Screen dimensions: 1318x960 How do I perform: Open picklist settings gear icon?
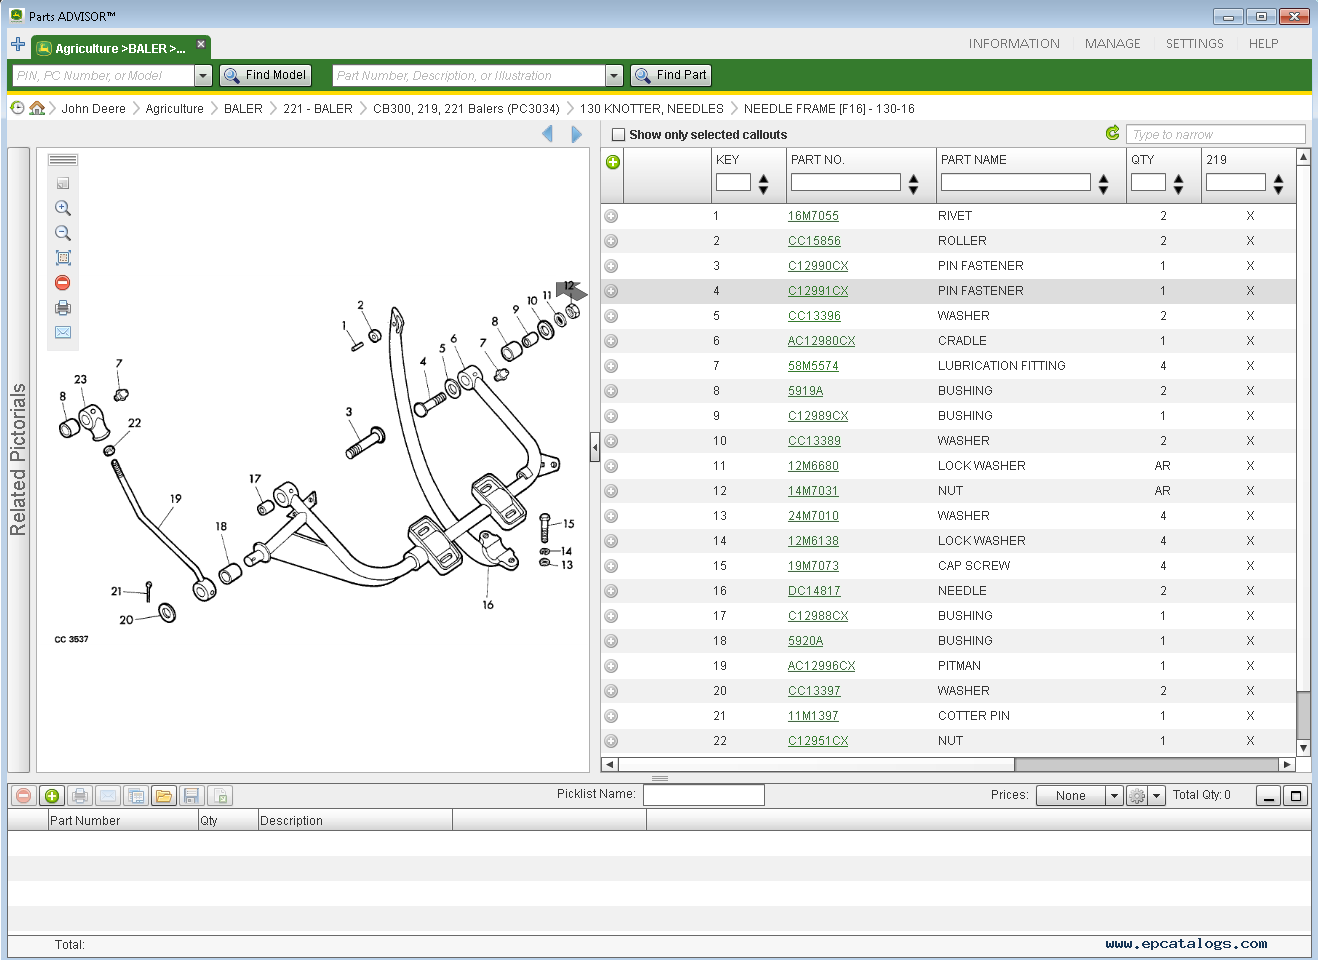click(1137, 796)
